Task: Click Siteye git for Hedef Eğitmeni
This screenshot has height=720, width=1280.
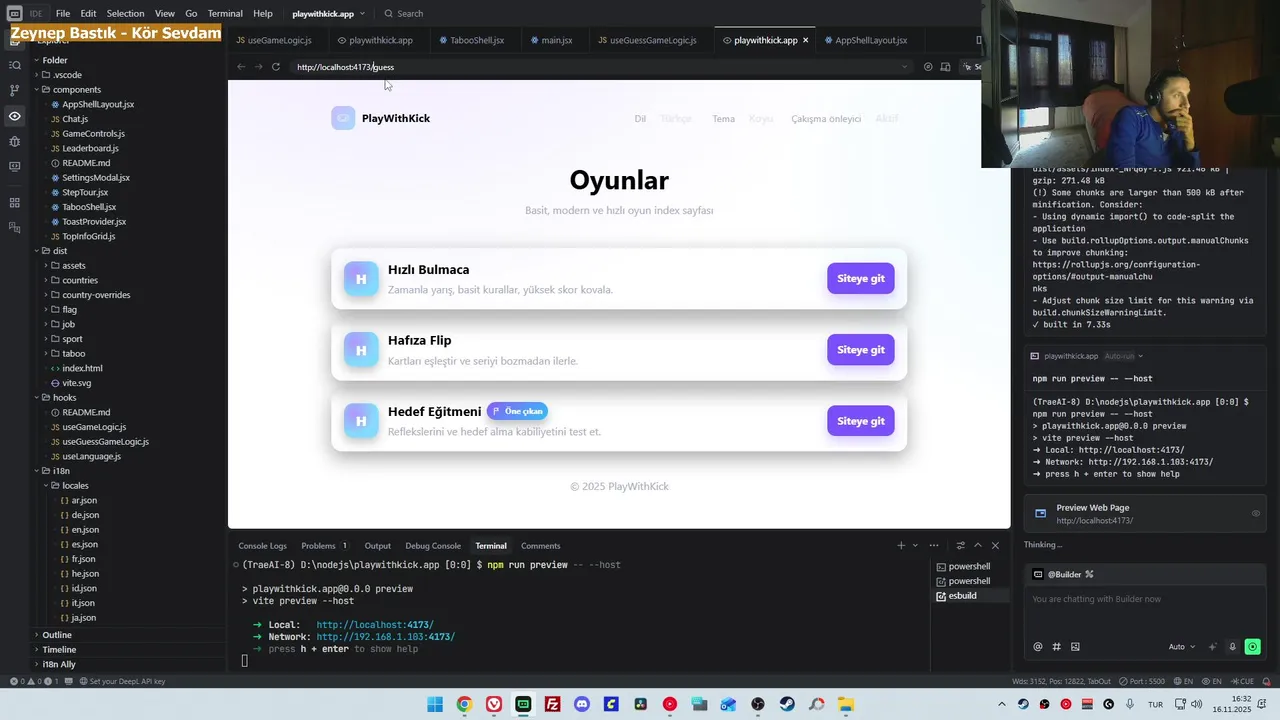Action: click(860, 420)
